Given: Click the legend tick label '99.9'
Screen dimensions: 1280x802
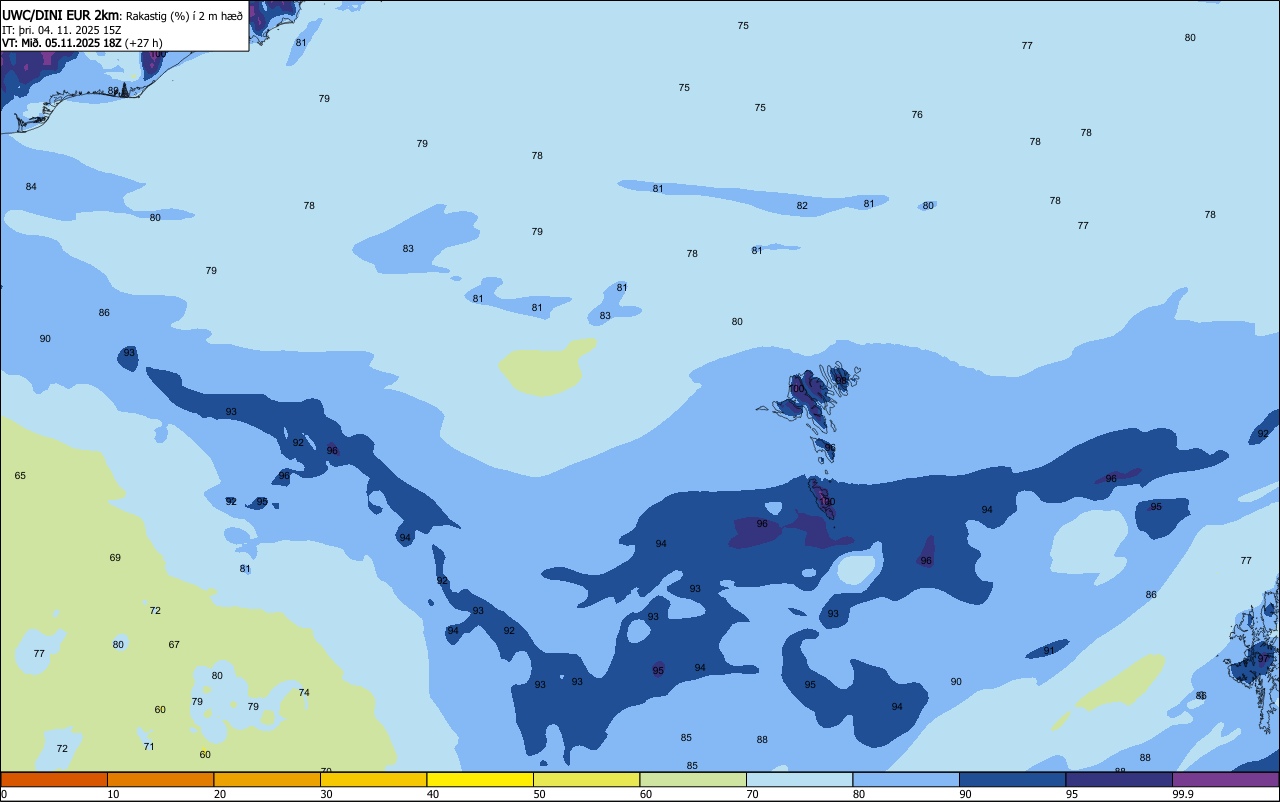Looking at the screenshot, I should 1183,794.
